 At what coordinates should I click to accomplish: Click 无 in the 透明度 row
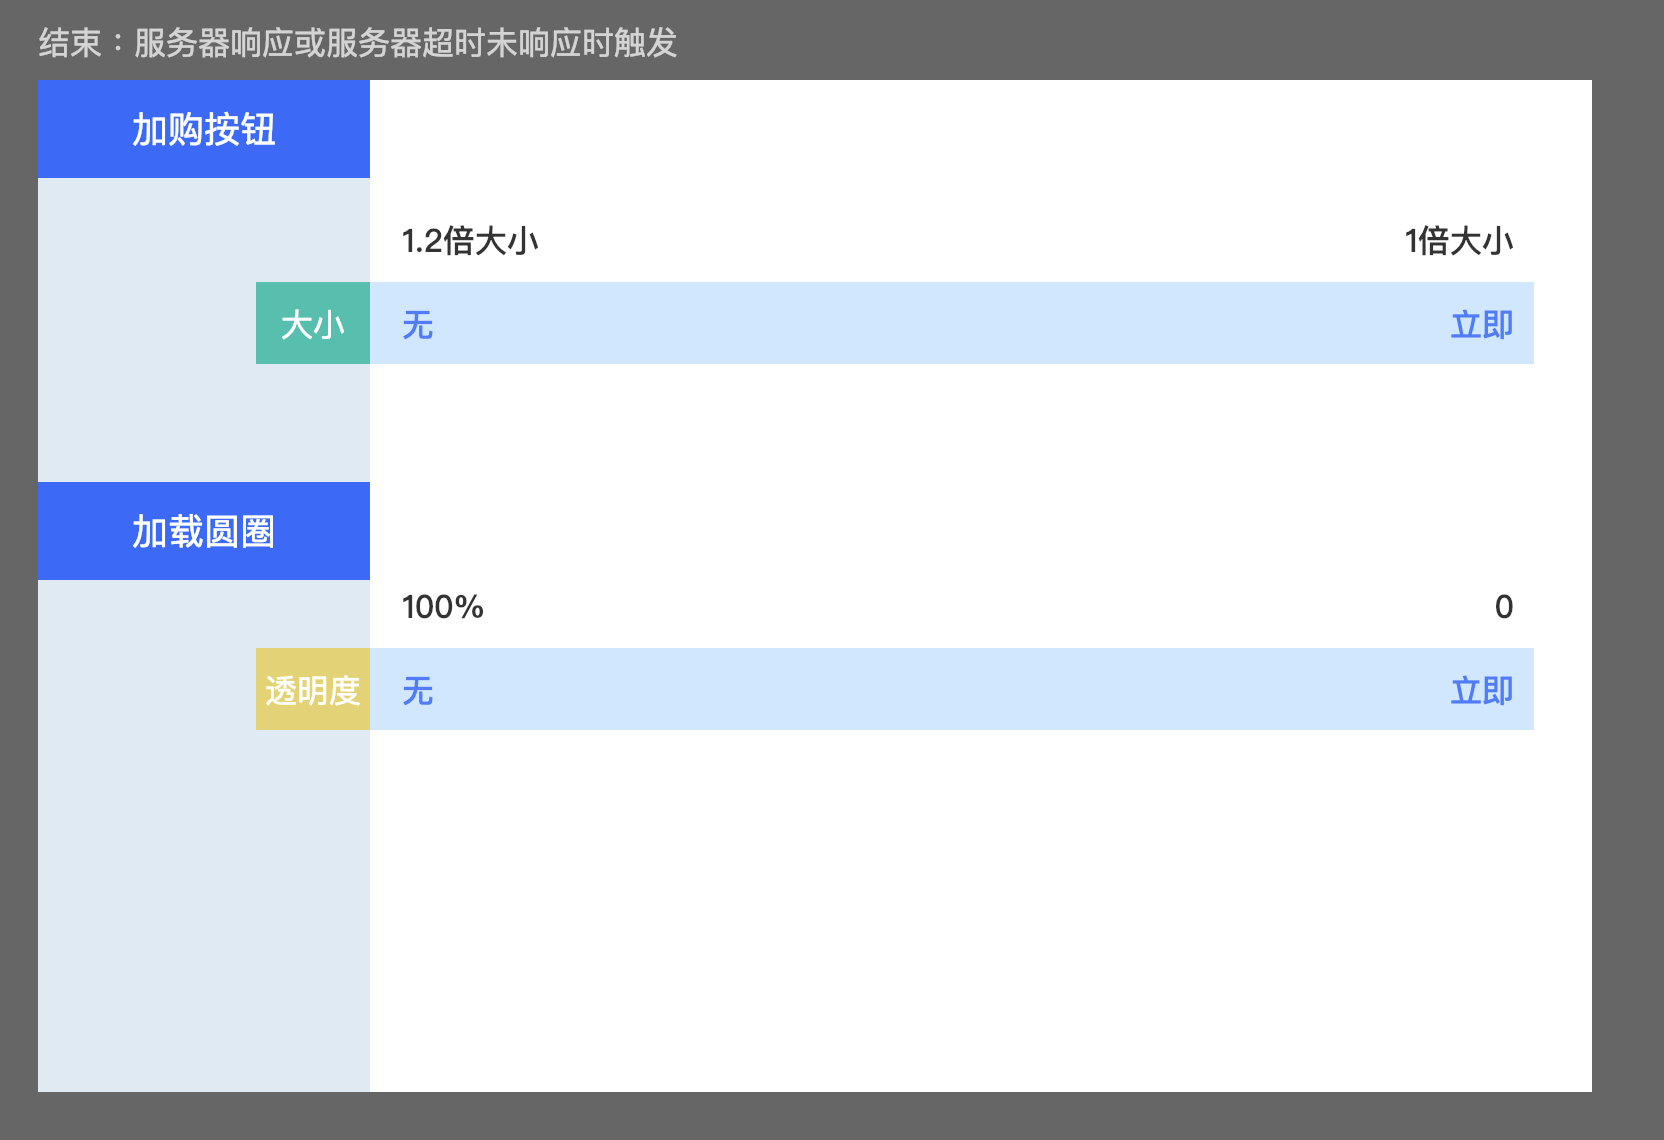418,691
